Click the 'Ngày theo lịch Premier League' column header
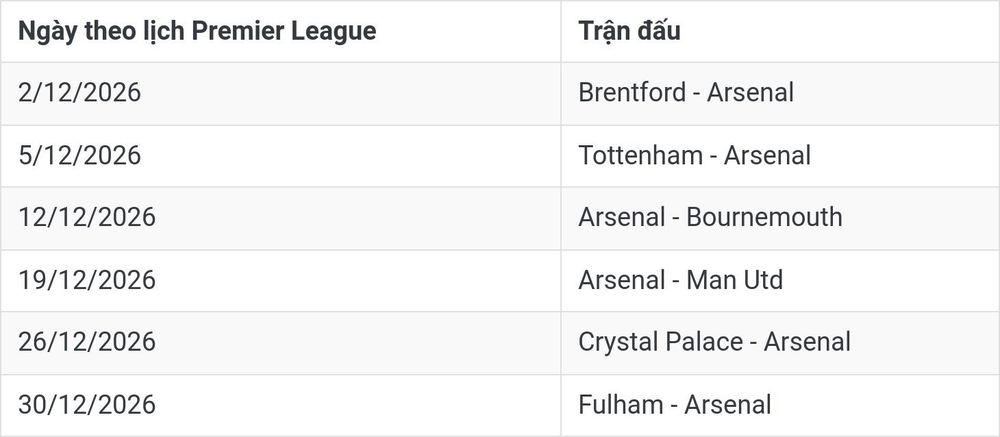 tap(281, 31)
